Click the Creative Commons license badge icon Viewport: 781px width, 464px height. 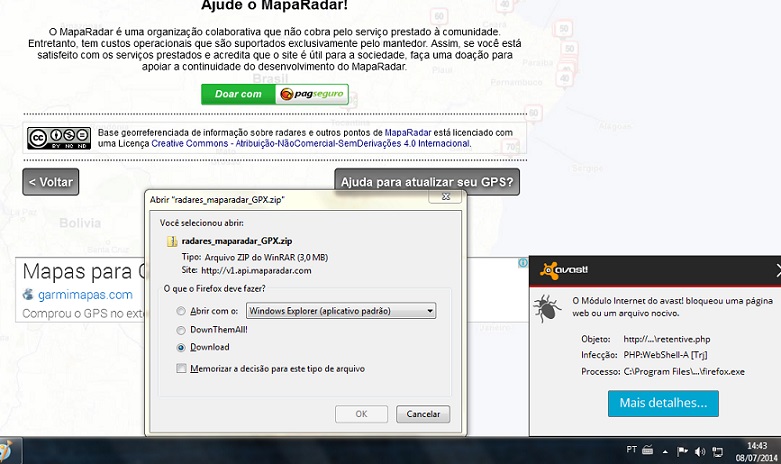point(59,138)
